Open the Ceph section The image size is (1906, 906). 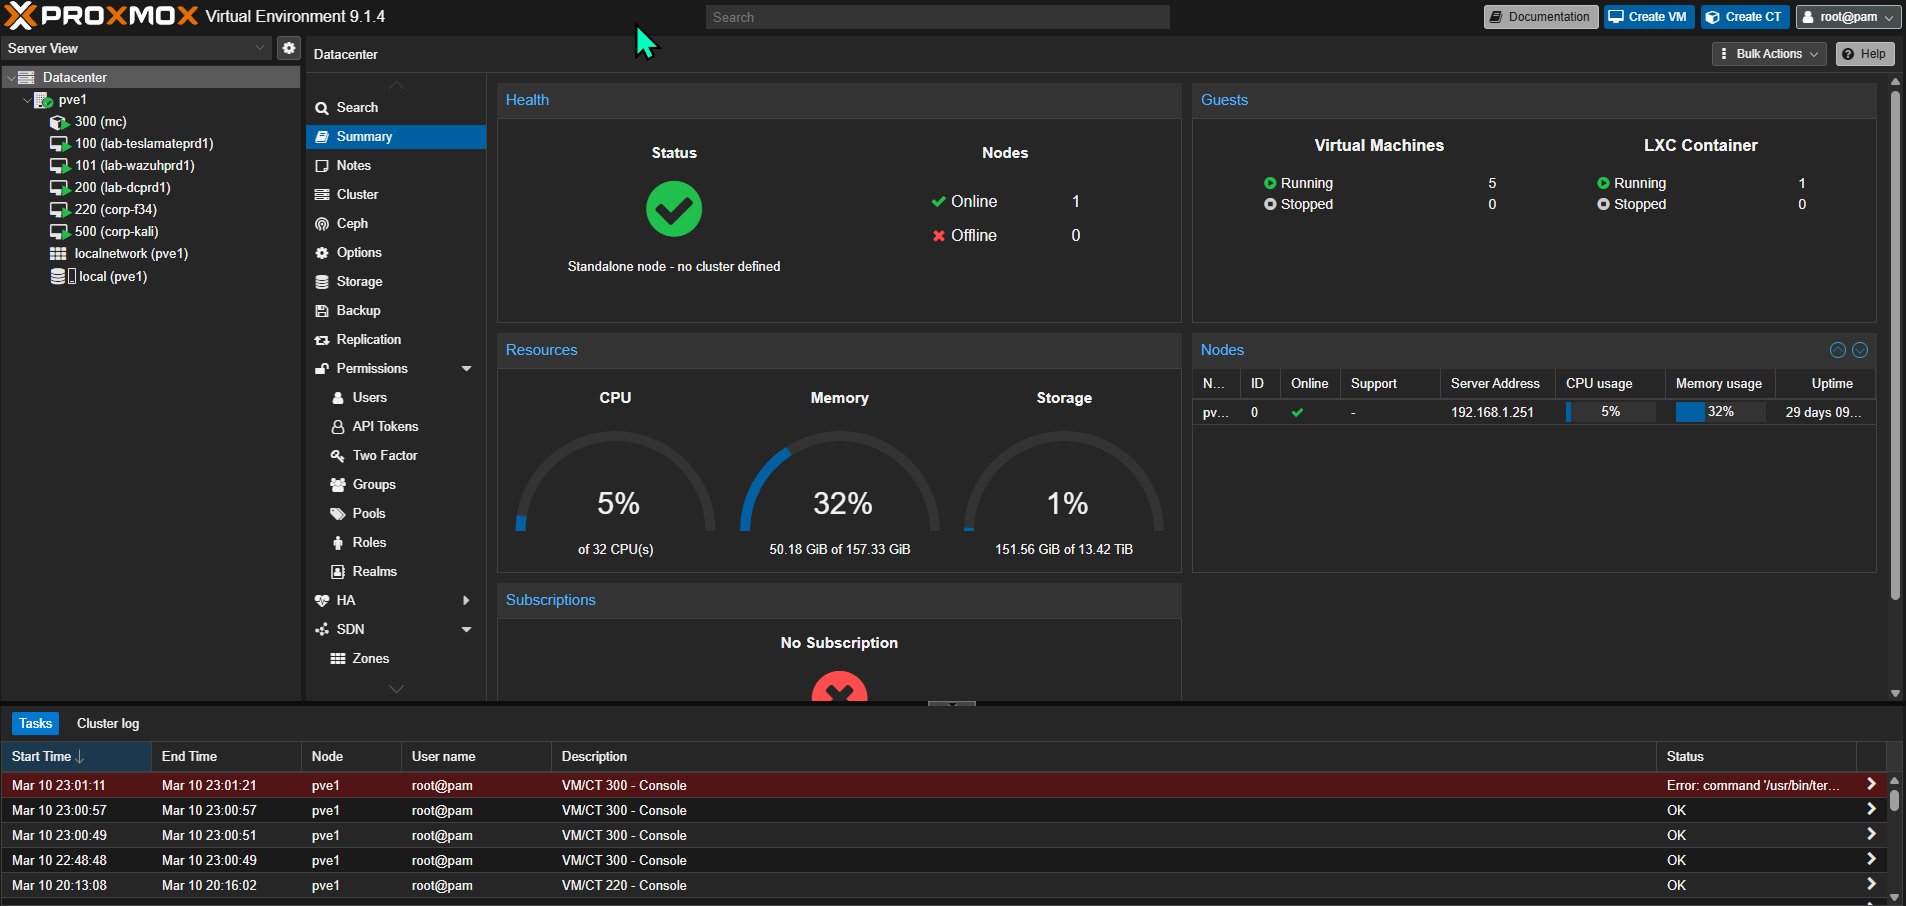click(x=396, y=223)
